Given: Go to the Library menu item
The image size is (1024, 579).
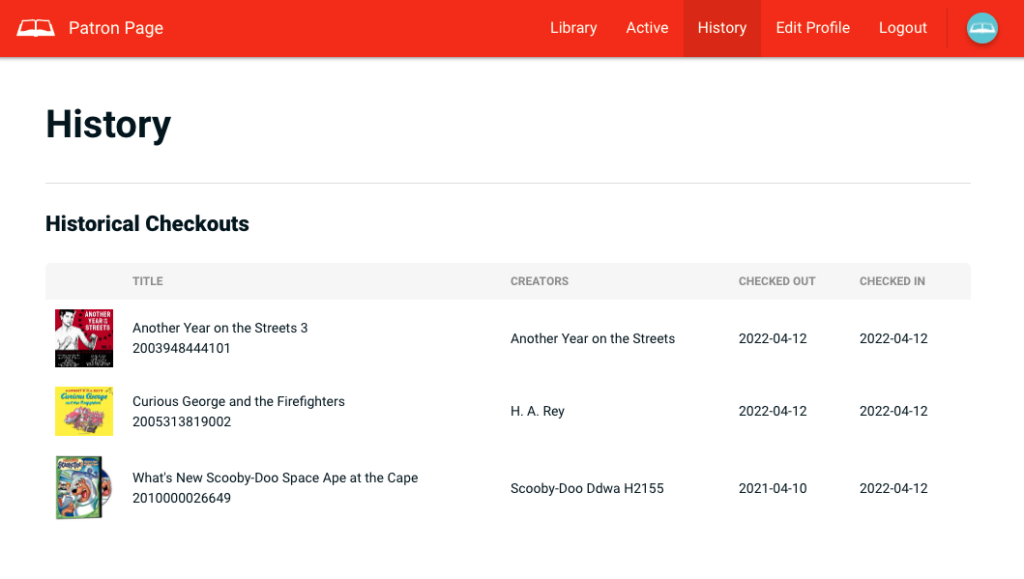Looking at the screenshot, I should point(573,28).
